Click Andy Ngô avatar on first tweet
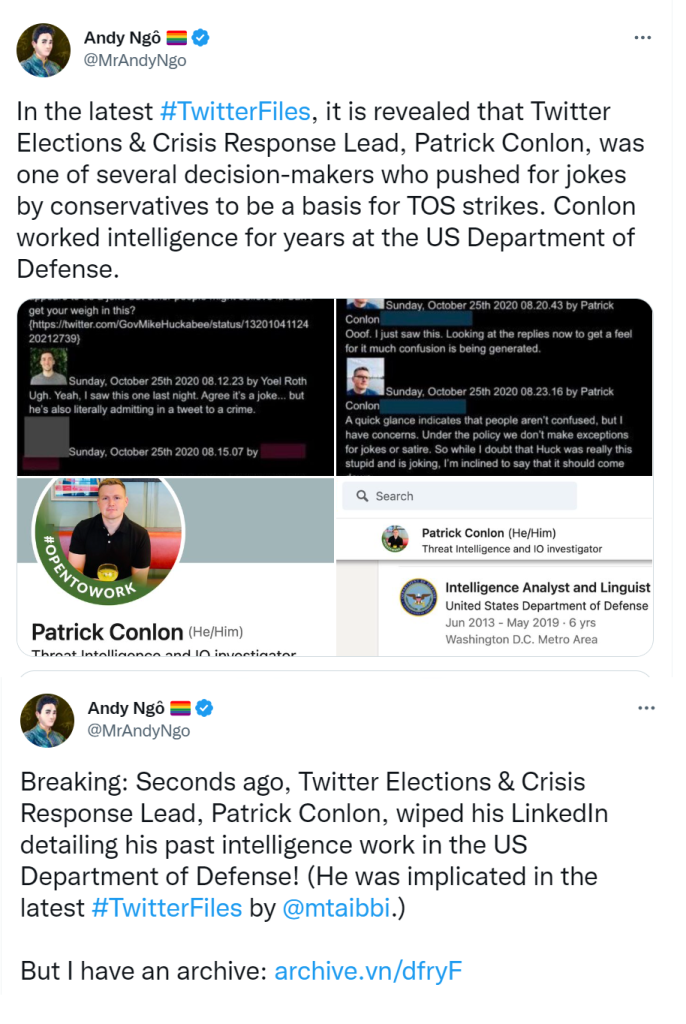 click(44, 50)
